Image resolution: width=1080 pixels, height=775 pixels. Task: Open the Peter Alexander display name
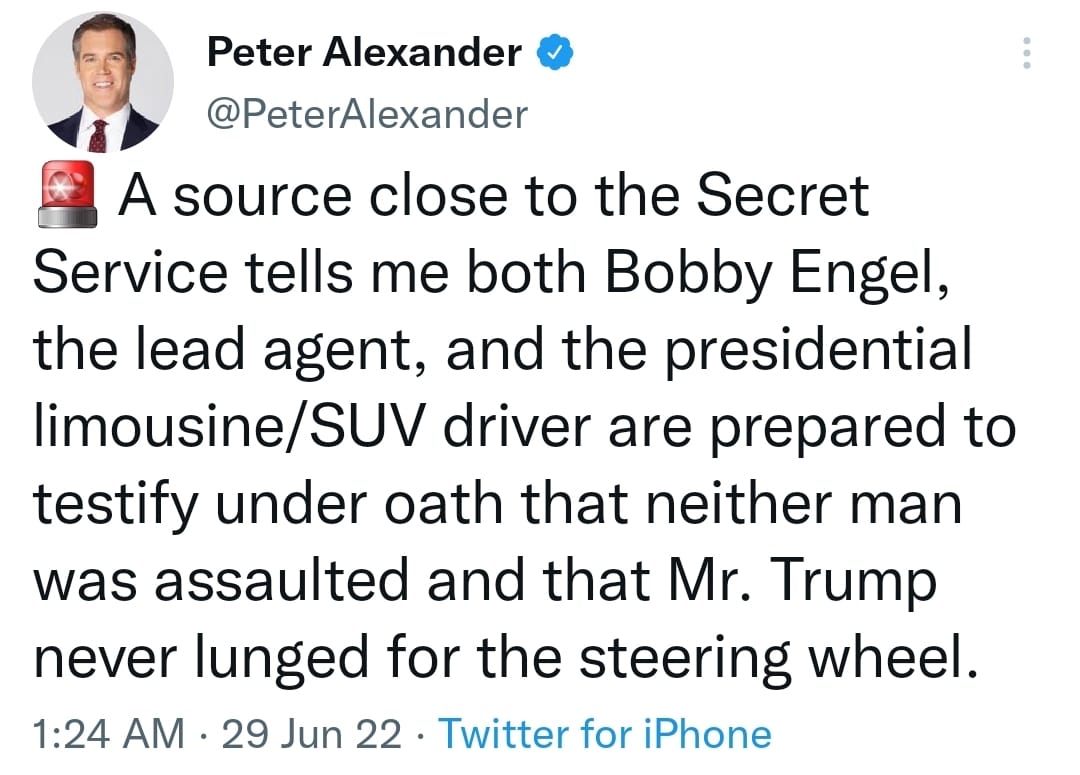tap(364, 52)
